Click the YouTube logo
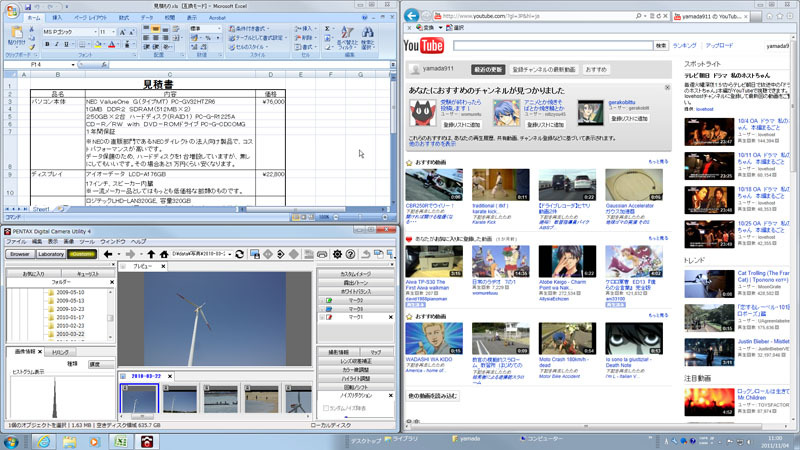Image resolution: width=800 pixels, height=450 pixels. point(423,45)
